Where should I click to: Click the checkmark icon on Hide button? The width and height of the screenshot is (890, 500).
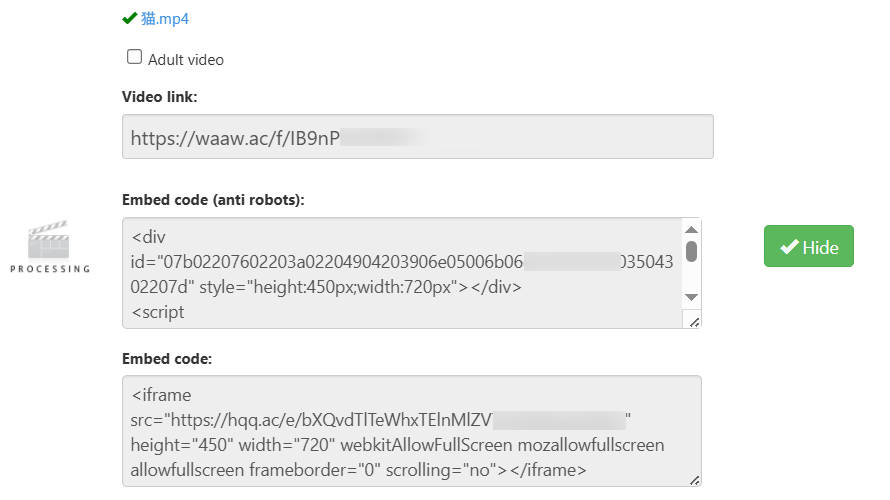coord(789,247)
